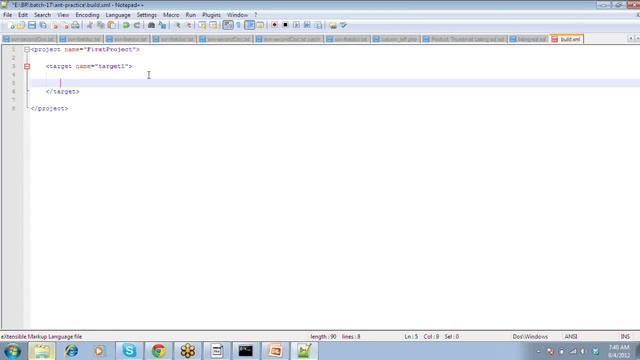The image size is (640, 360).
Task: Cut selection with the scissors icon
Action: pyautogui.click(x=90, y=25)
